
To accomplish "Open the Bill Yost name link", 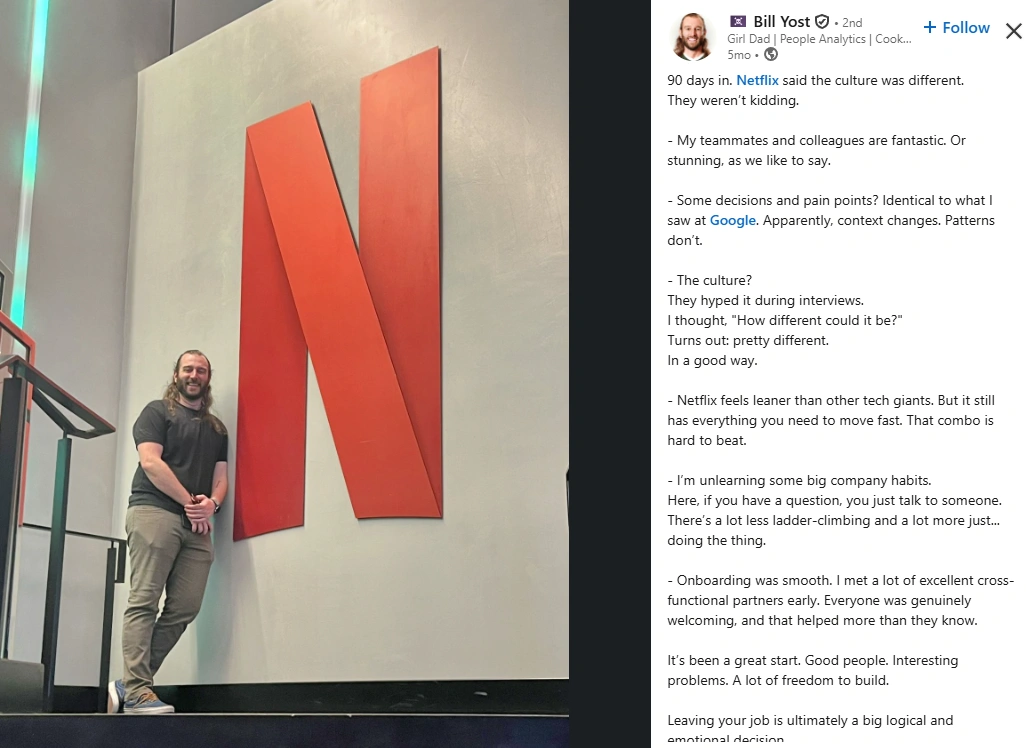I will pyautogui.click(x=781, y=22).
